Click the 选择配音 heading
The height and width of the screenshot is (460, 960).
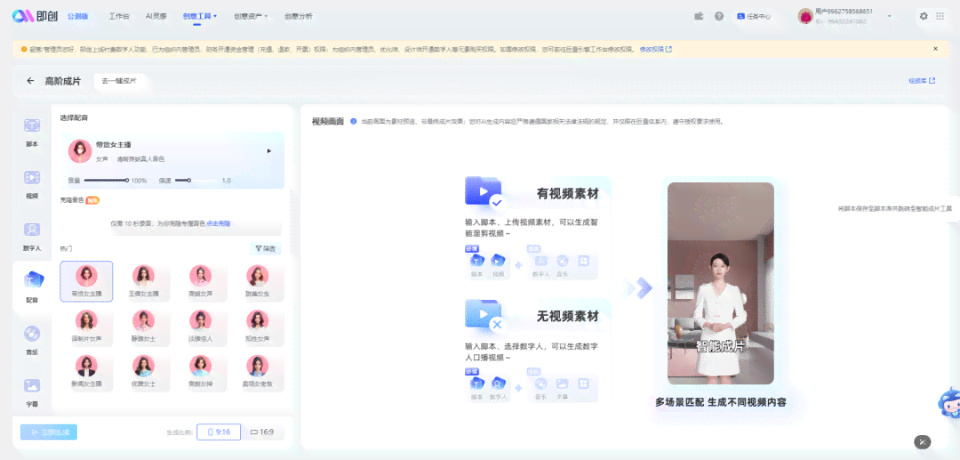(73, 117)
